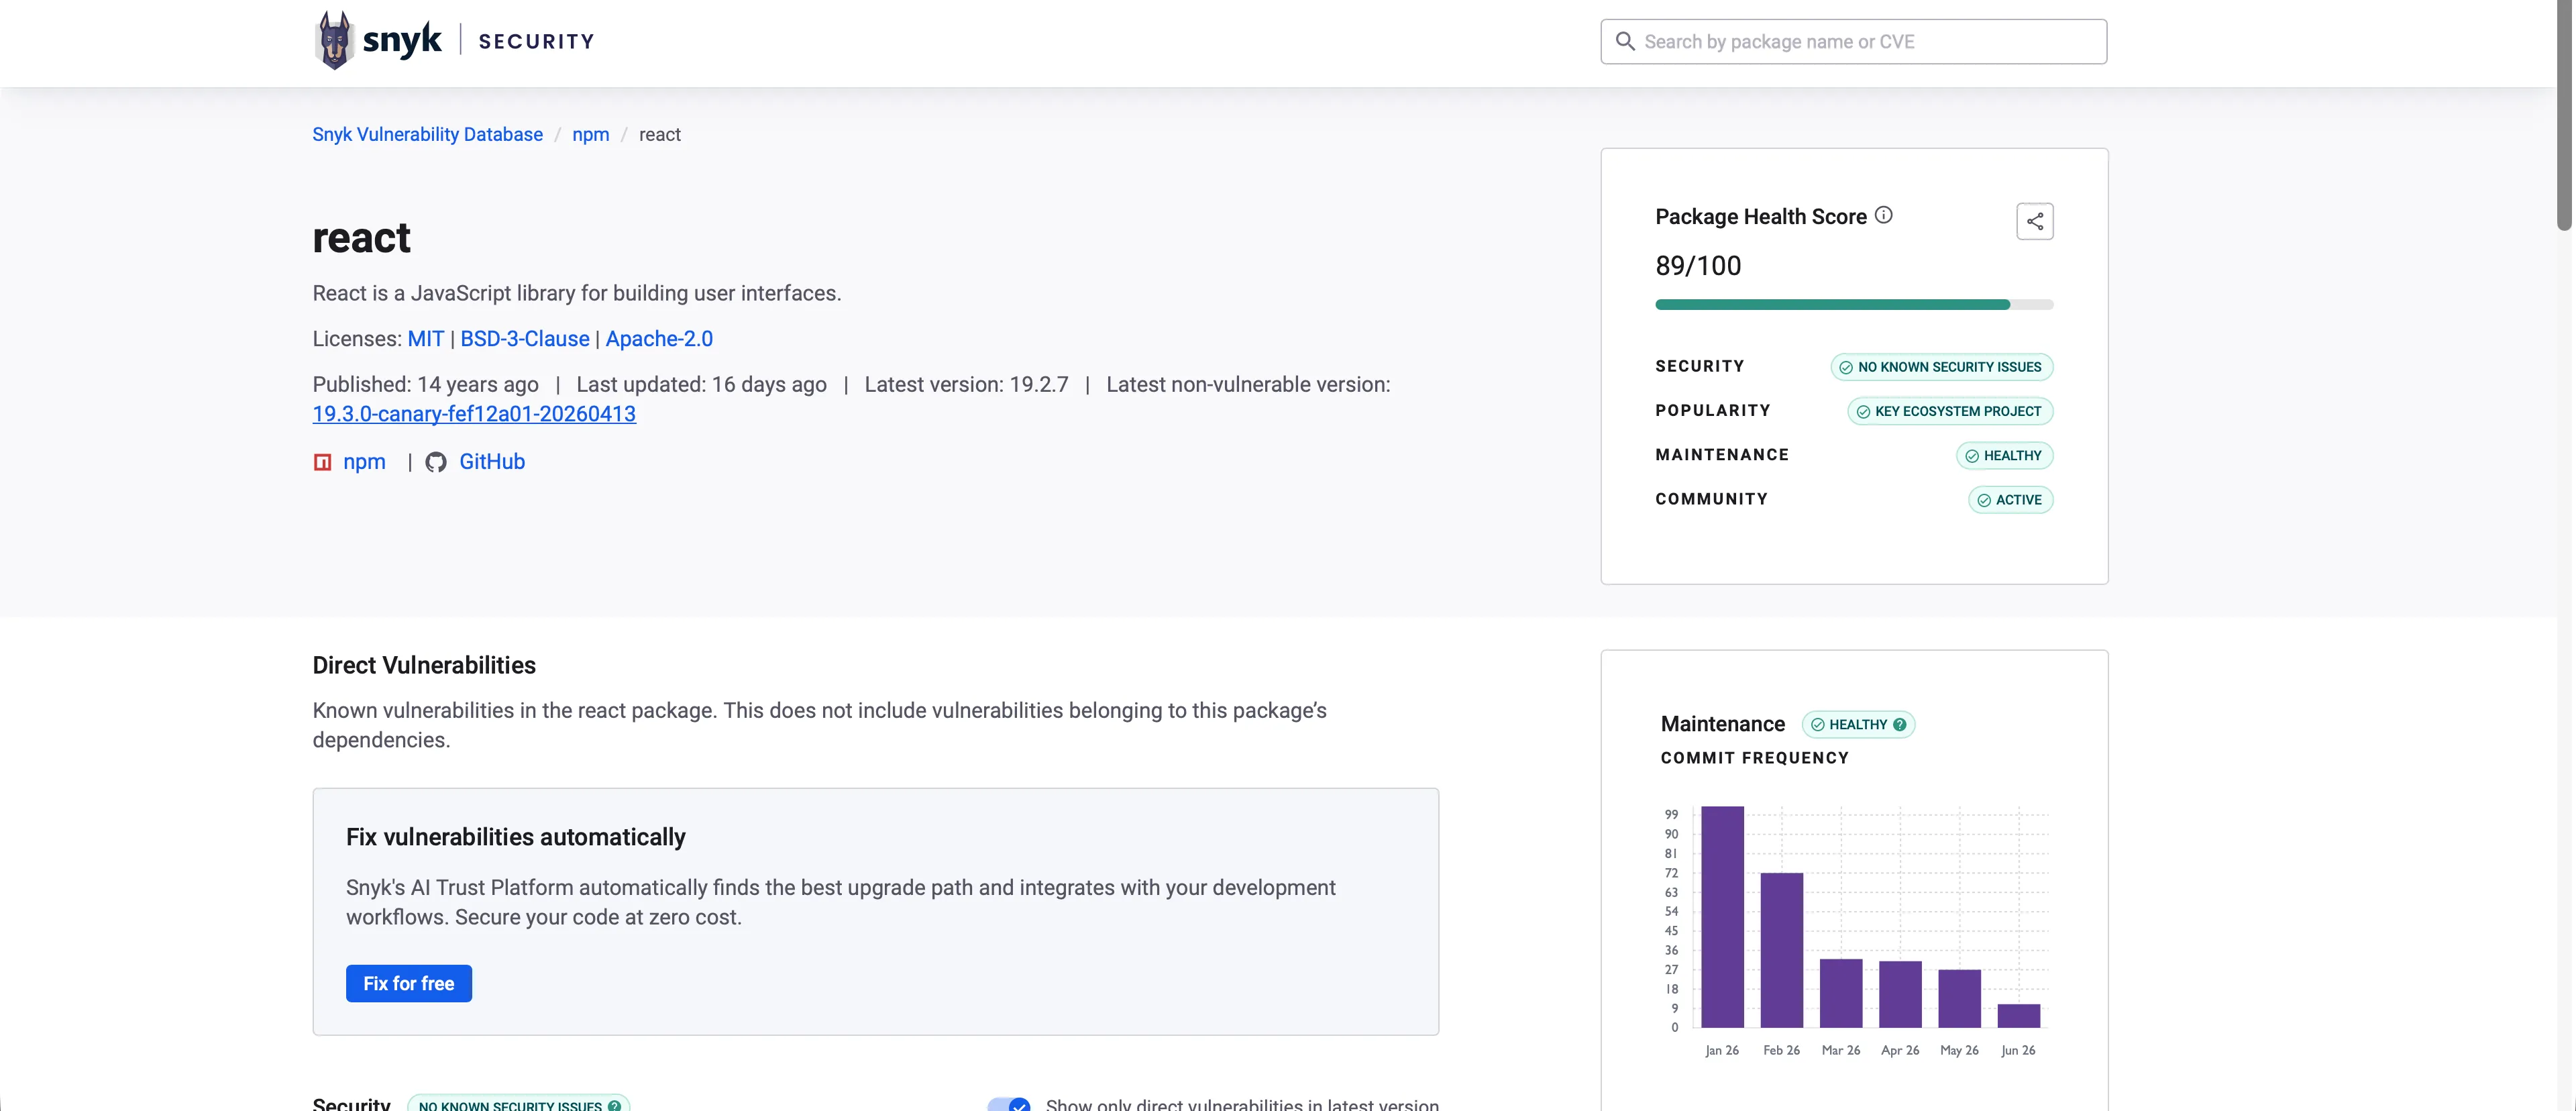Click the Apr 26 commit frequency bar
The image size is (2576, 1111).
(x=1900, y=994)
